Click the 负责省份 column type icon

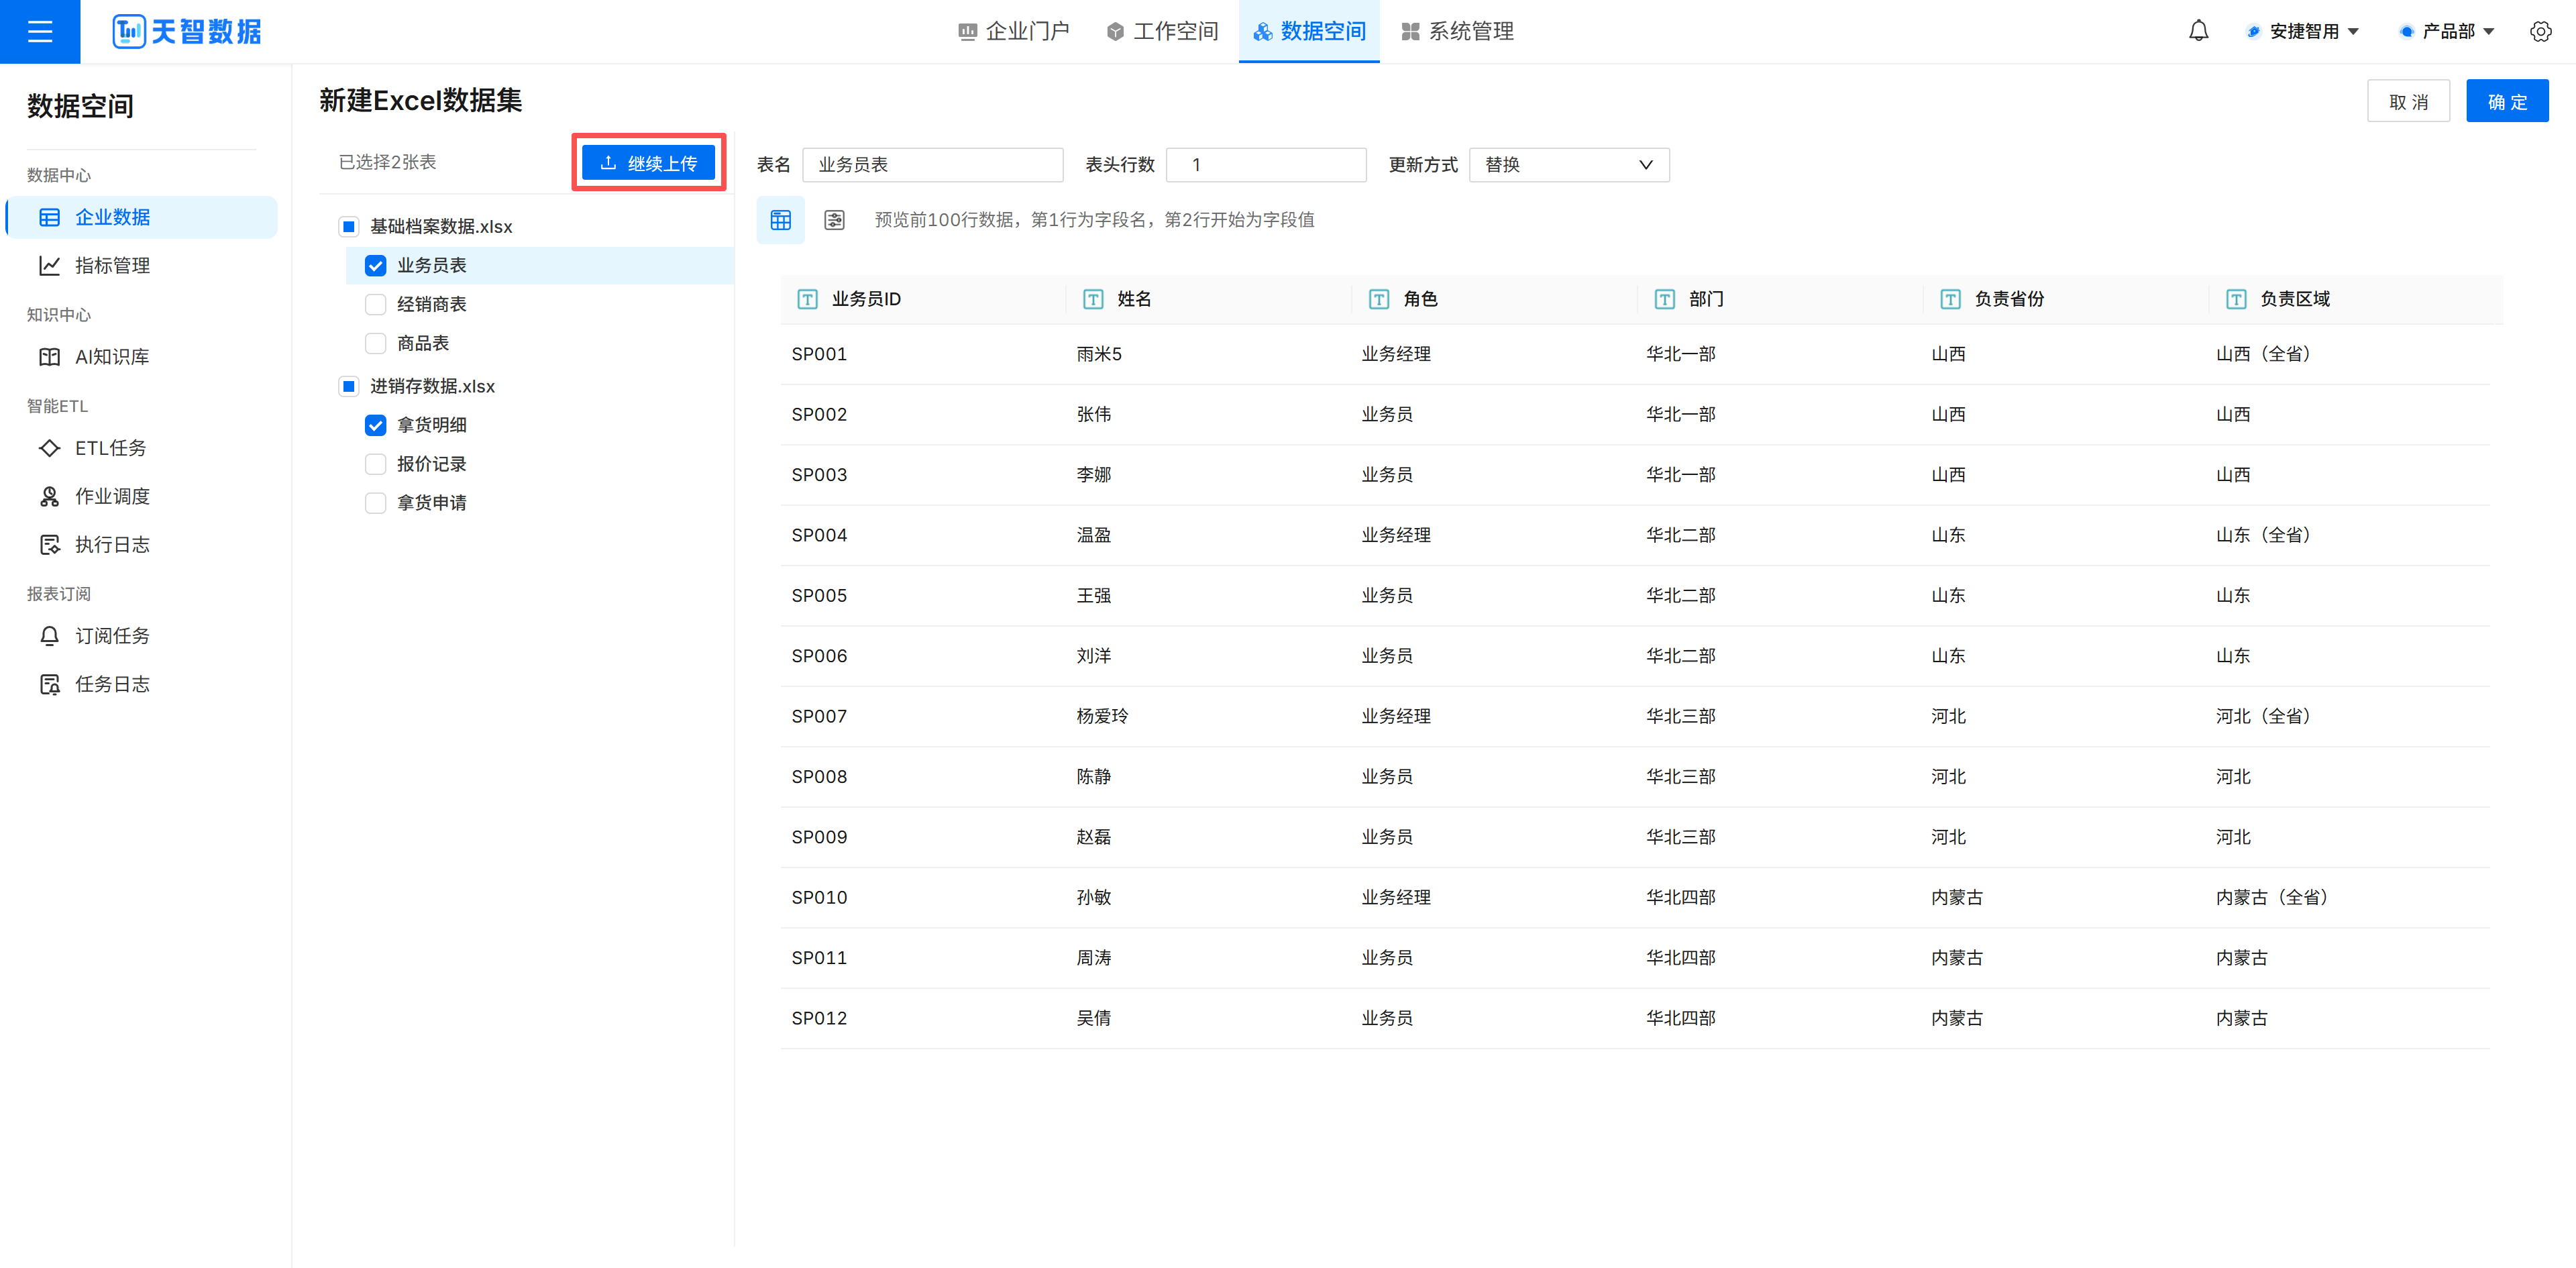click(x=1951, y=299)
